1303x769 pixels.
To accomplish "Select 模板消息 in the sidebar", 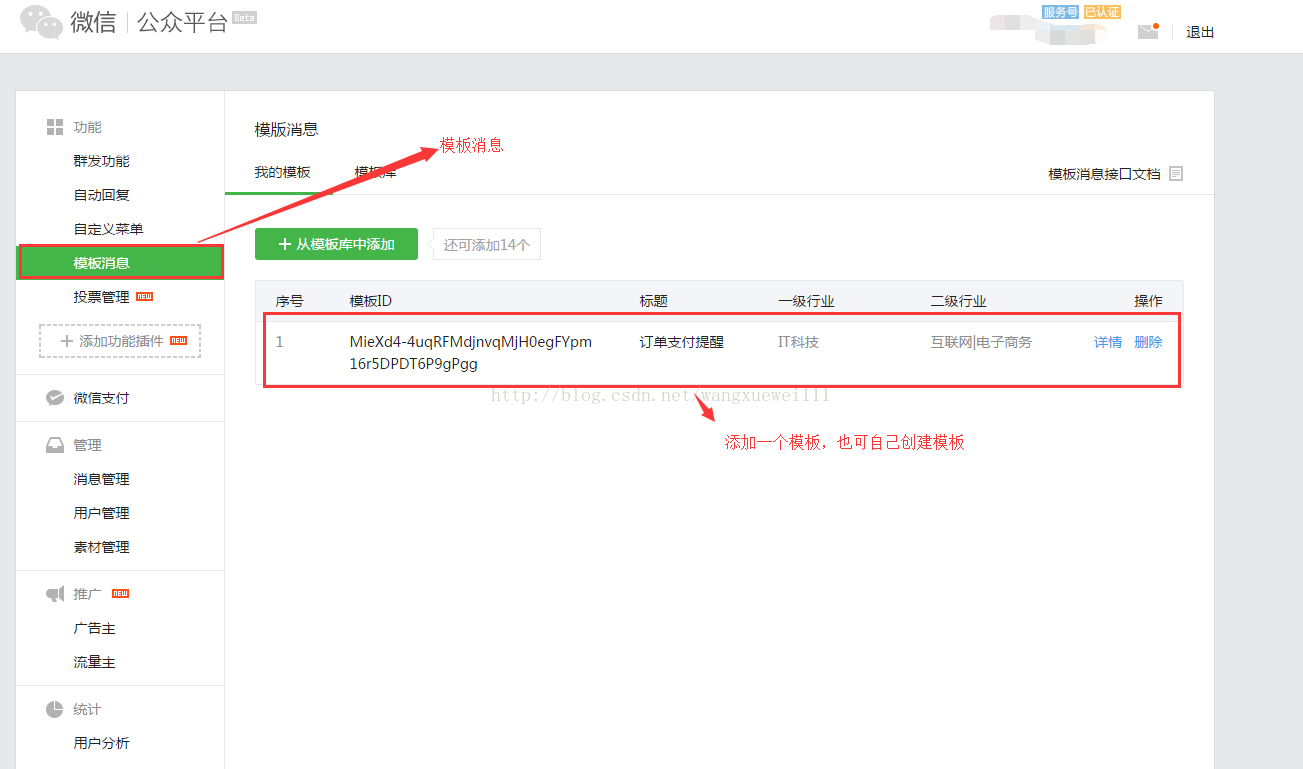I will point(121,263).
